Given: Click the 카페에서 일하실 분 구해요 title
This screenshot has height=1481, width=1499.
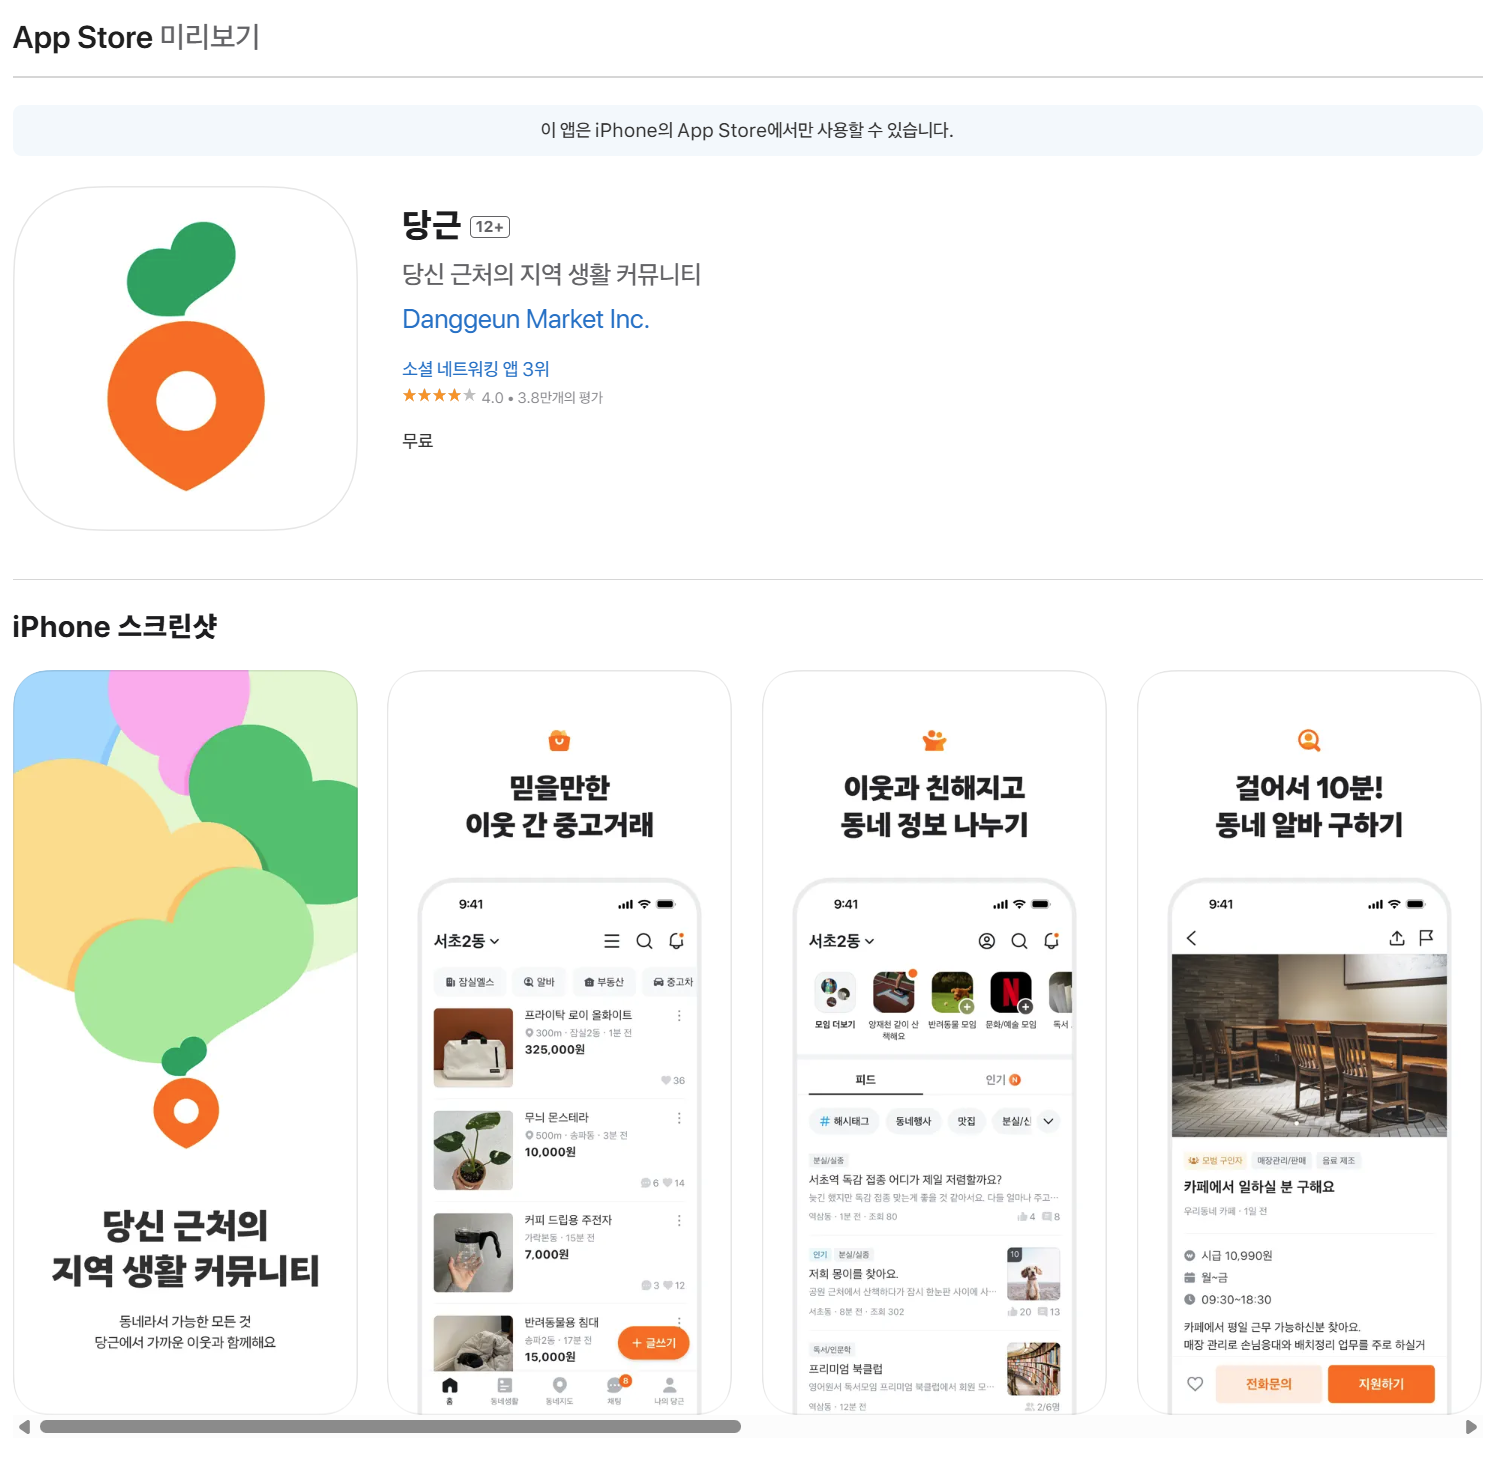Looking at the screenshot, I should coord(1259,1187).
